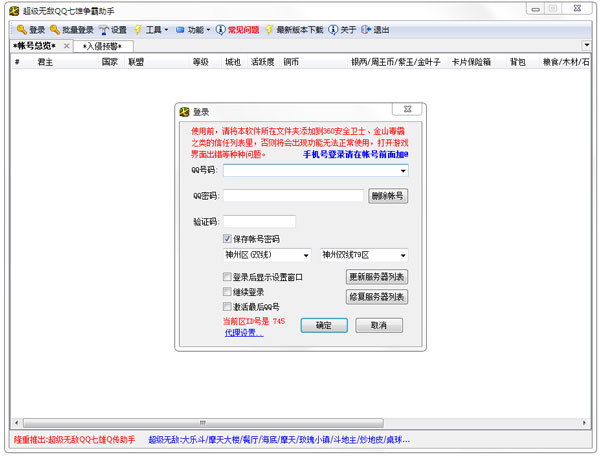Enable 登录后显示设置窗口 checkbox
This screenshot has width=600, height=456.
pyautogui.click(x=227, y=277)
